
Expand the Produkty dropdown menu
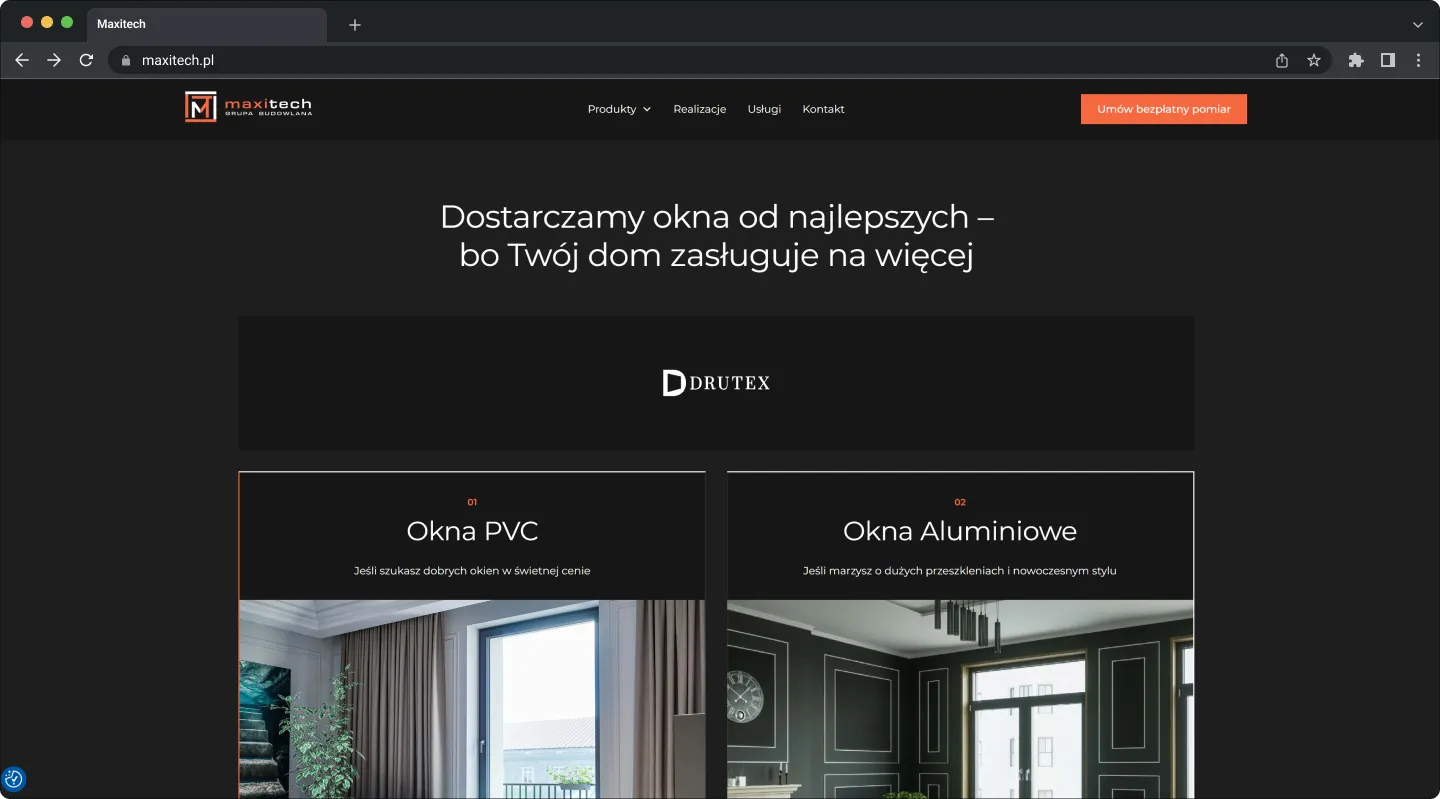click(619, 109)
